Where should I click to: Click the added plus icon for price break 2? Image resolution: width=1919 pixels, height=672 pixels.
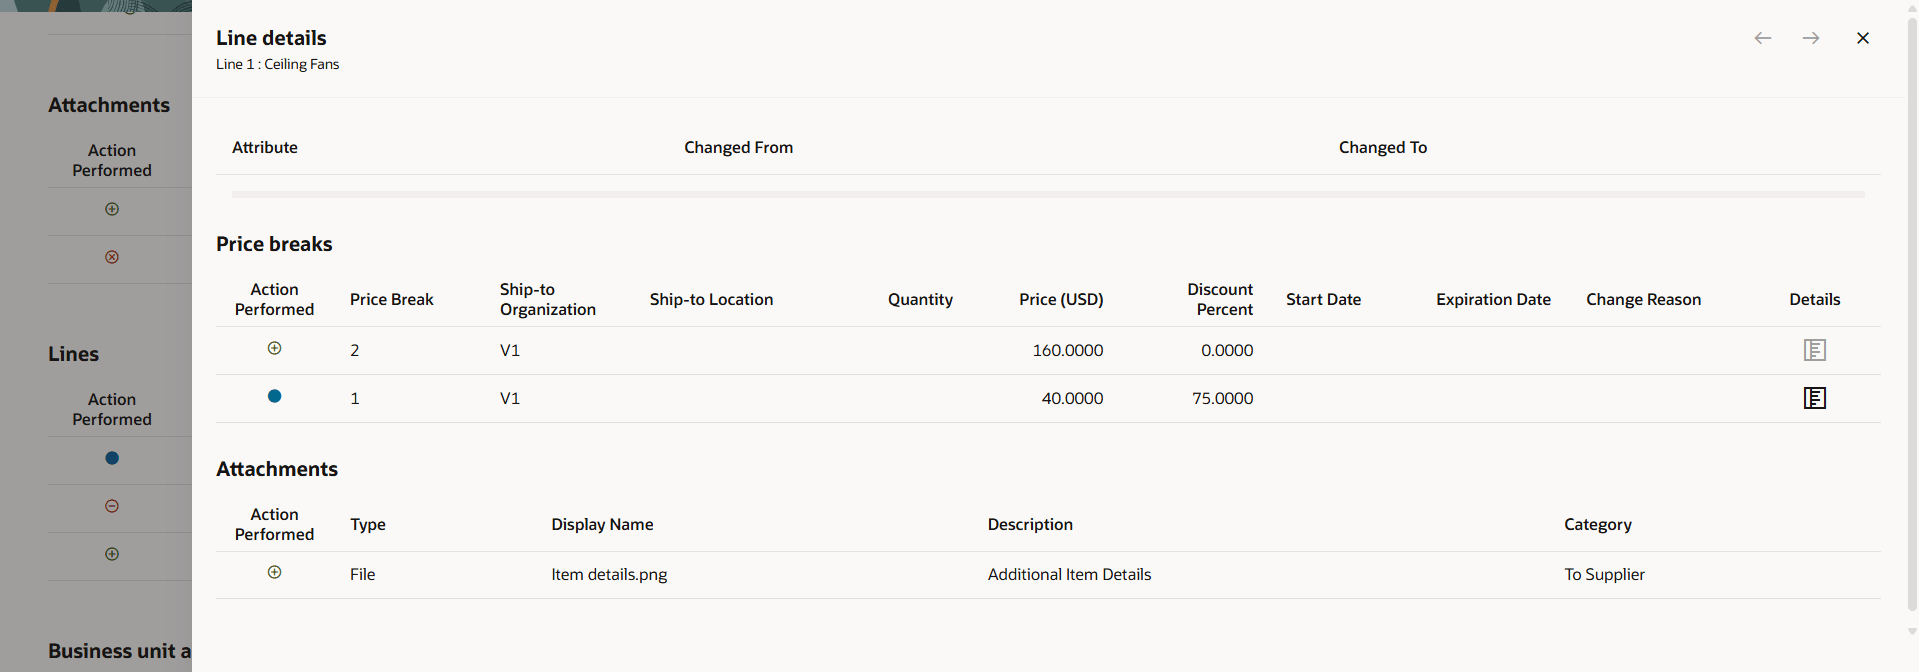point(274,348)
